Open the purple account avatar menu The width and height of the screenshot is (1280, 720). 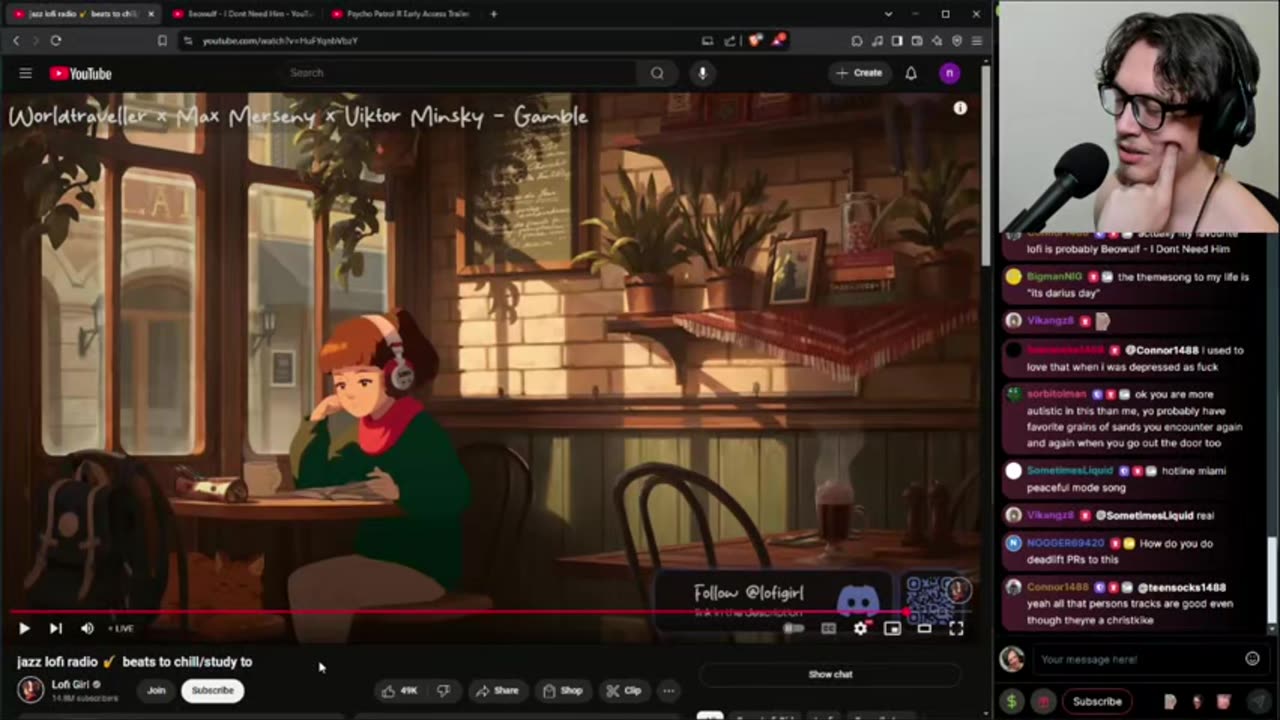950,73
